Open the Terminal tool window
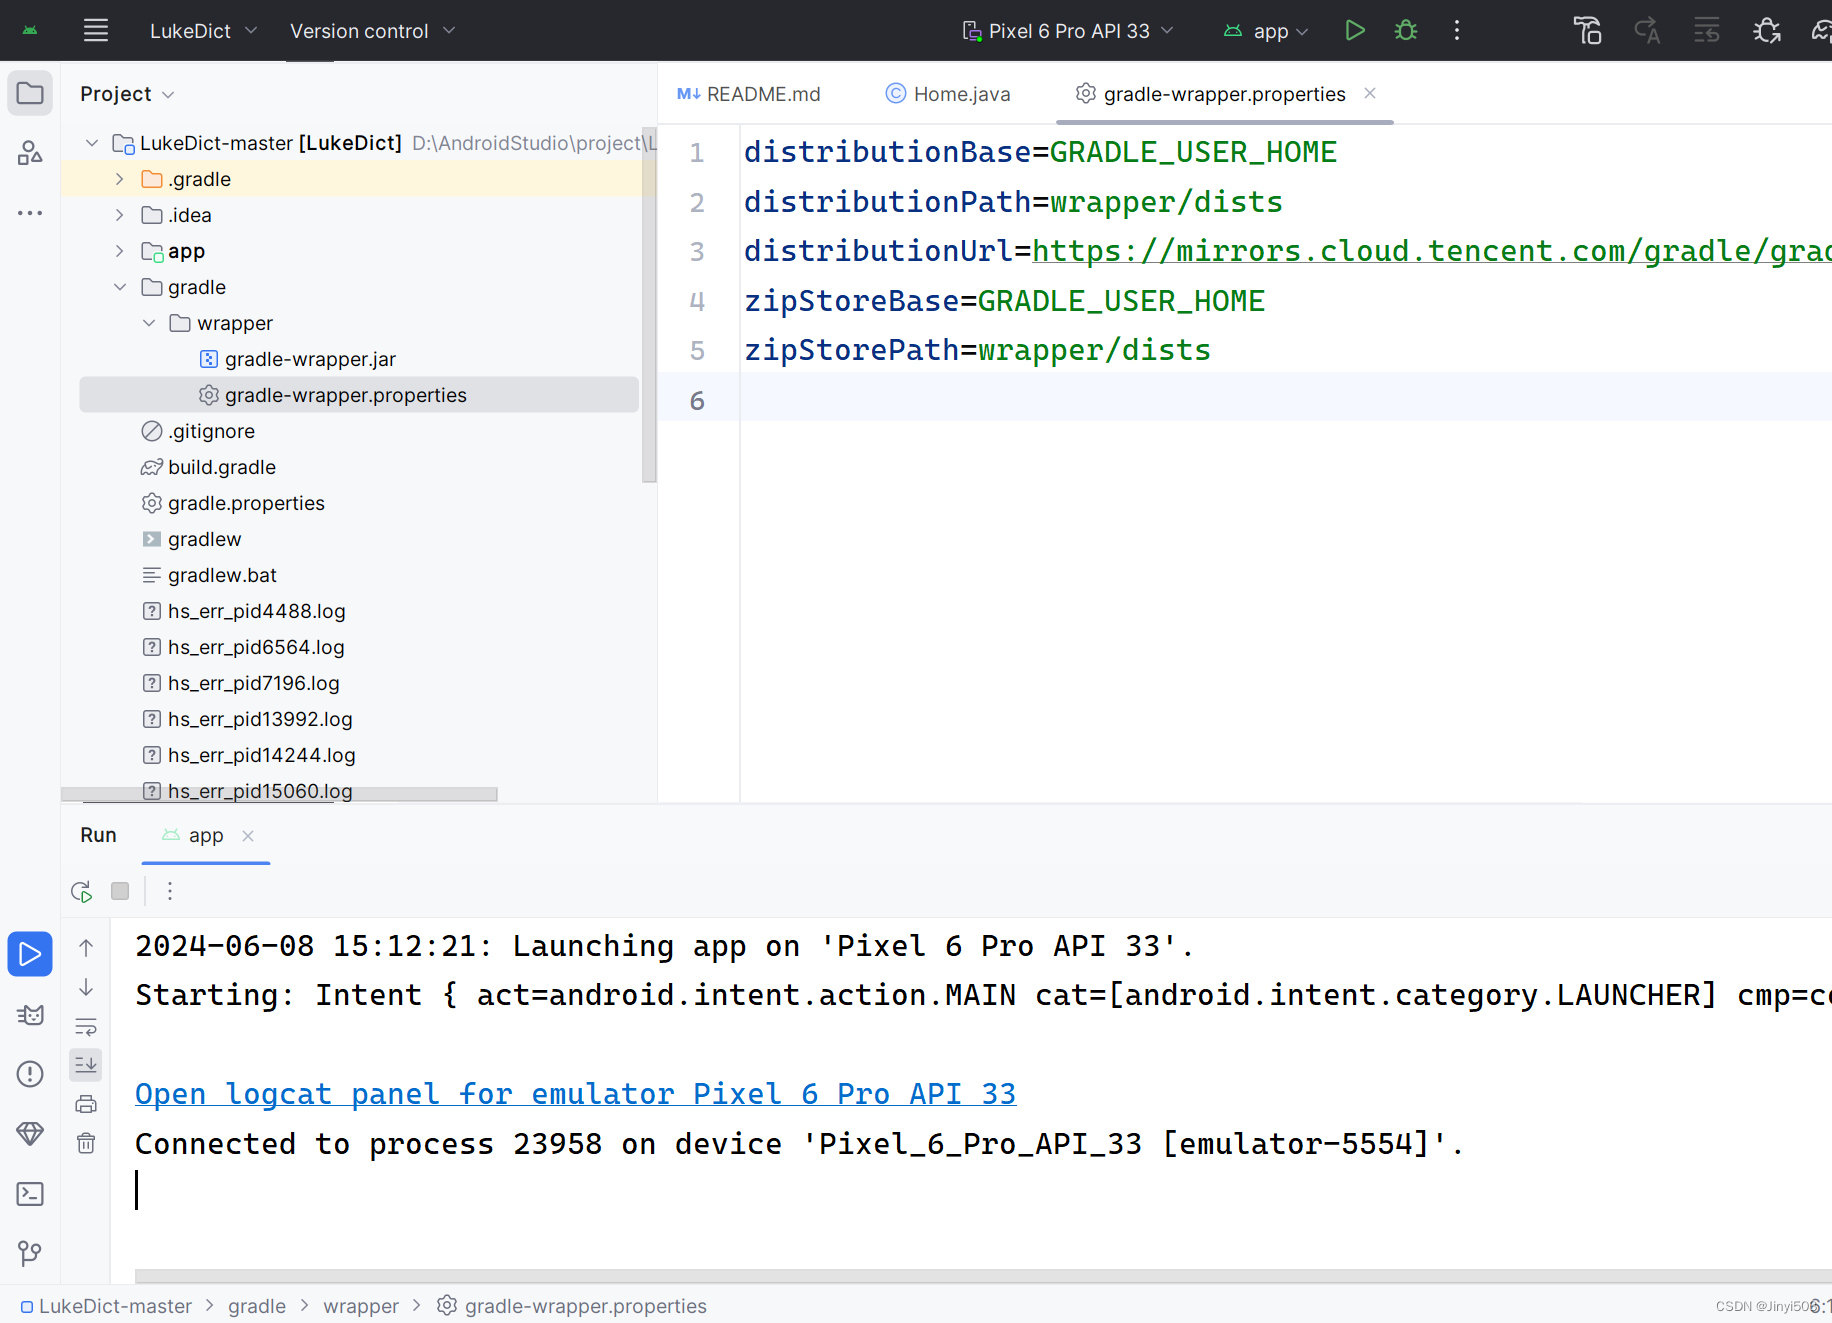This screenshot has width=1832, height=1323. [30, 1194]
